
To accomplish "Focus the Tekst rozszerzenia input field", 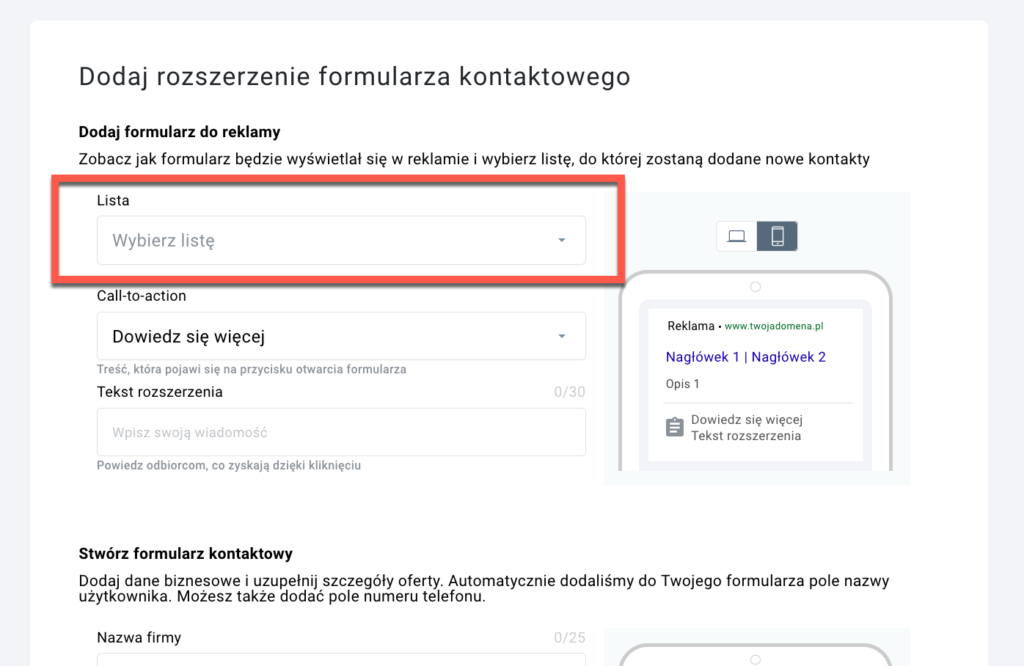I will point(341,432).
